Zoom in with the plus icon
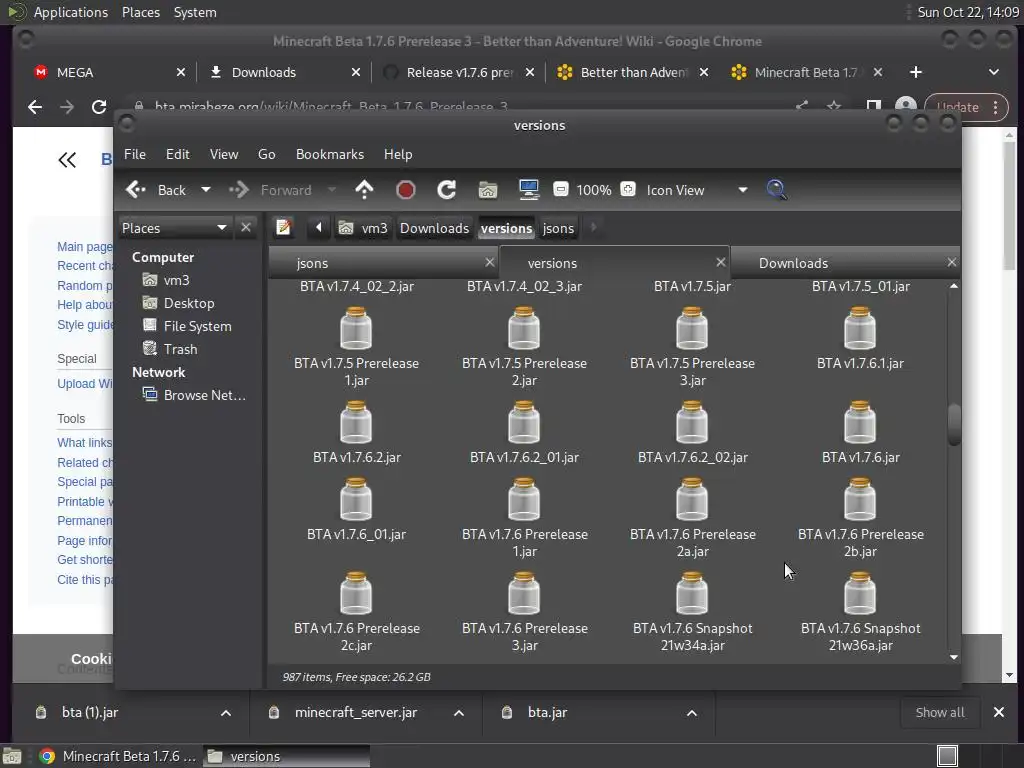1024x768 pixels. [628, 189]
